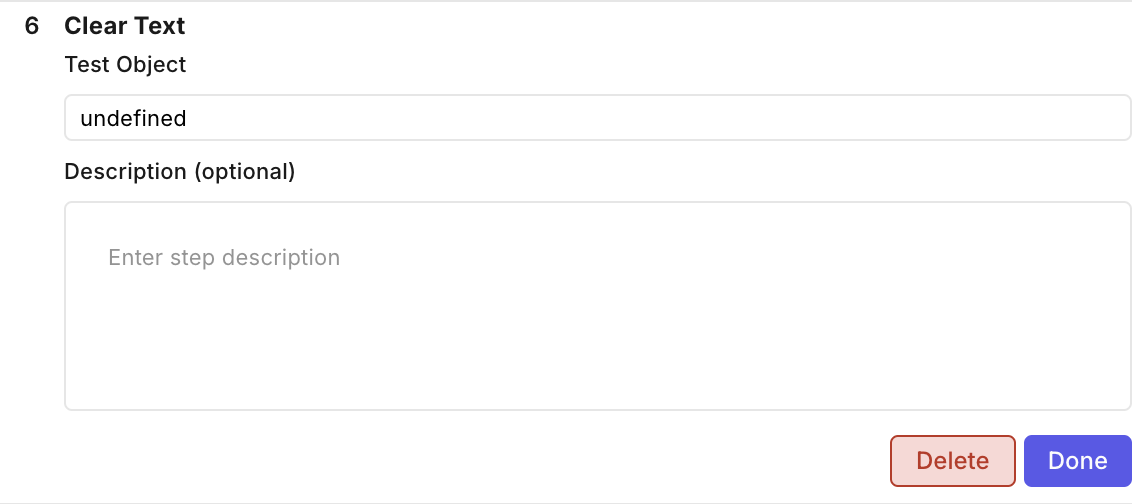1148x504 pixels.
Task: Click the word 'Text' in step title
Action: (160, 26)
